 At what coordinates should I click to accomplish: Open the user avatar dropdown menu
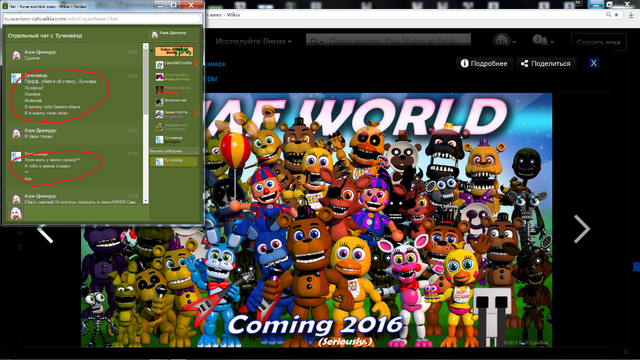click(x=504, y=41)
